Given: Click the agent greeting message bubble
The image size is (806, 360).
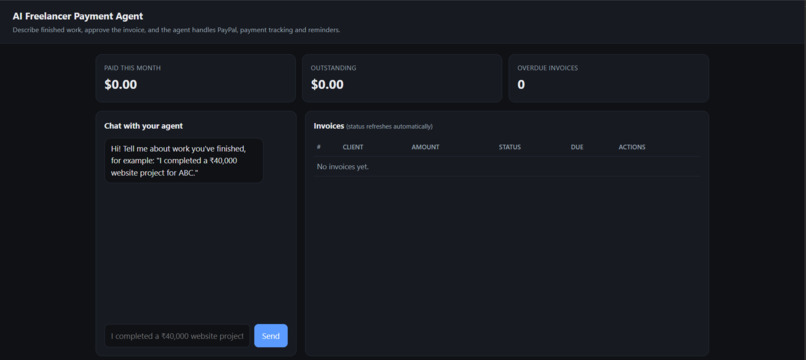Looking at the screenshot, I should coord(184,160).
